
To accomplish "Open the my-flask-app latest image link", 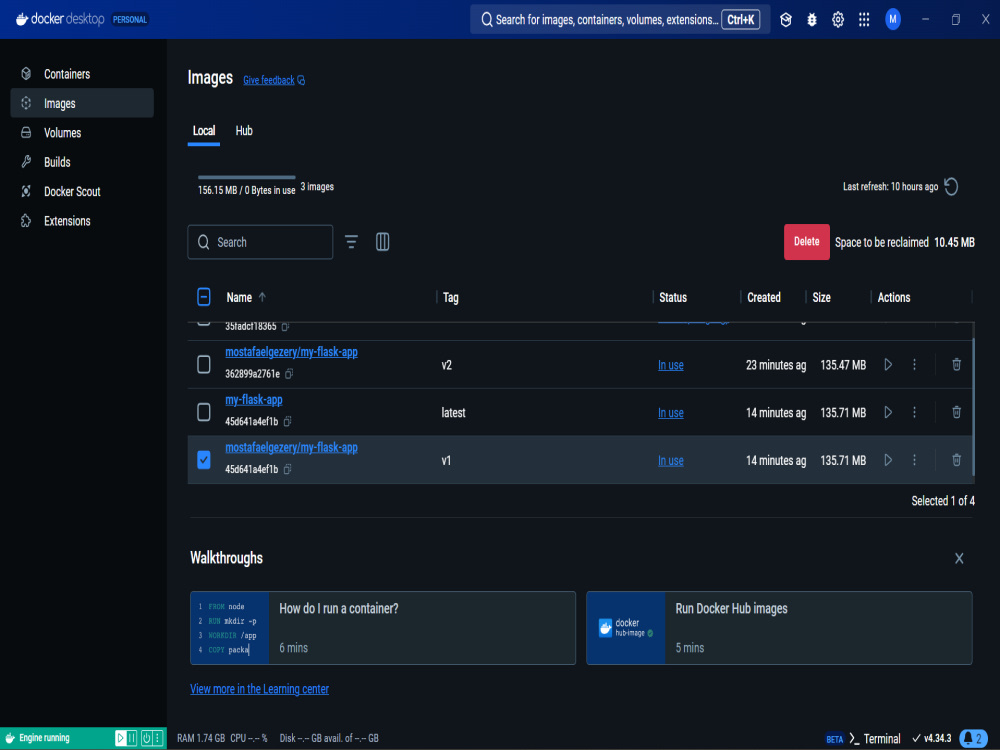I will tap(254, 400).
